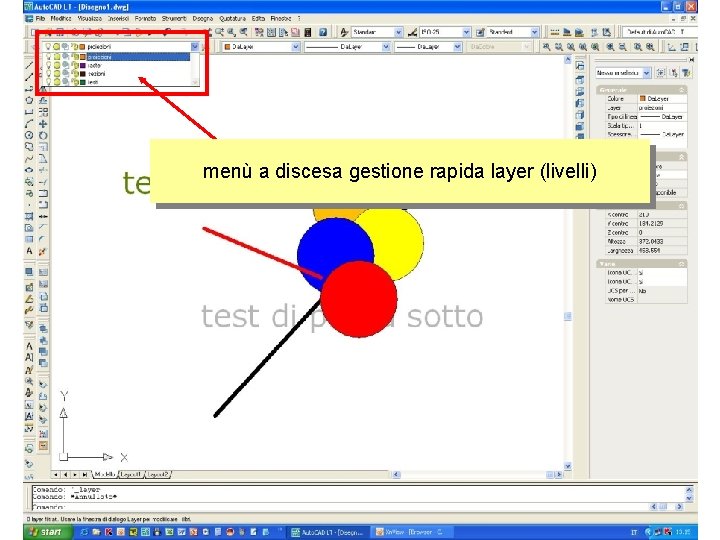Screen dimensions: 720x540
Task: Click the Dimension style icon beside ISO-25
Action: click(x=412, y=32)
